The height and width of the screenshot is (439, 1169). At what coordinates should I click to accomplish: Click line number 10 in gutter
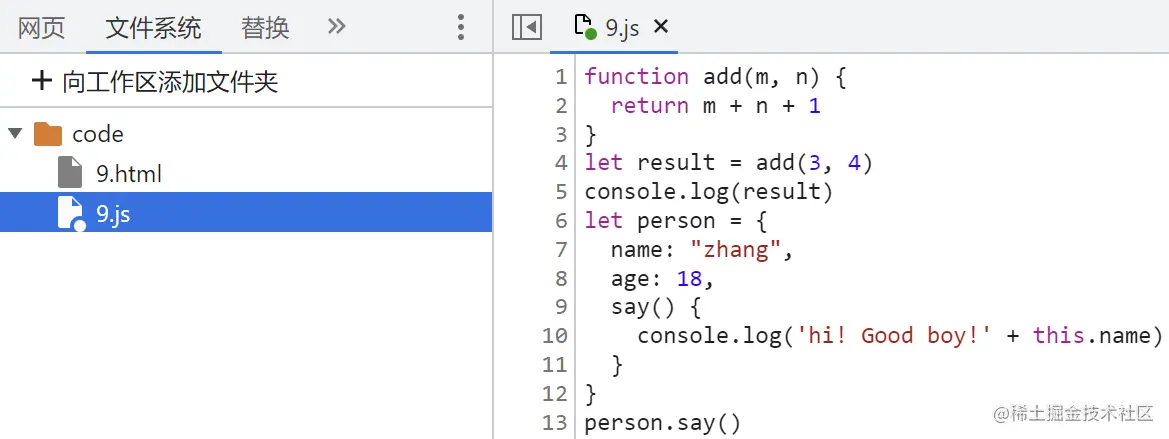click(555, 336)
